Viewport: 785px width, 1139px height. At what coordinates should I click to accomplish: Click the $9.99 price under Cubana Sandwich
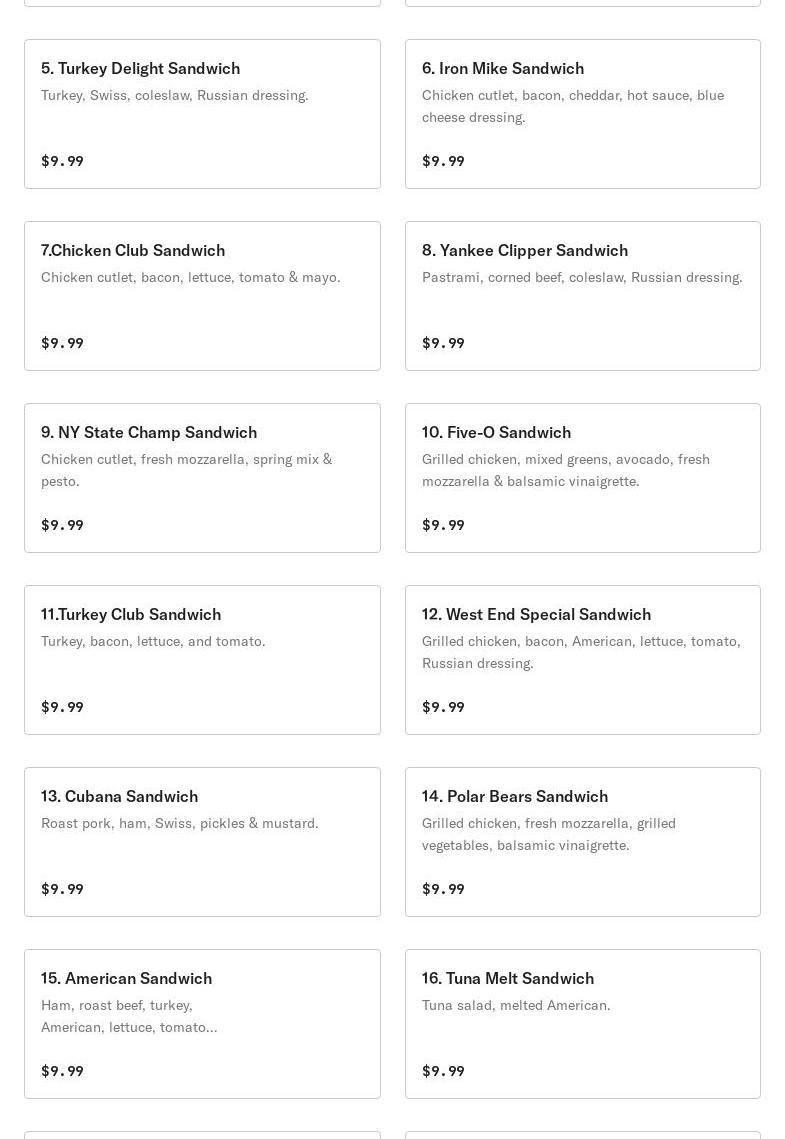(x=62, y=889)
